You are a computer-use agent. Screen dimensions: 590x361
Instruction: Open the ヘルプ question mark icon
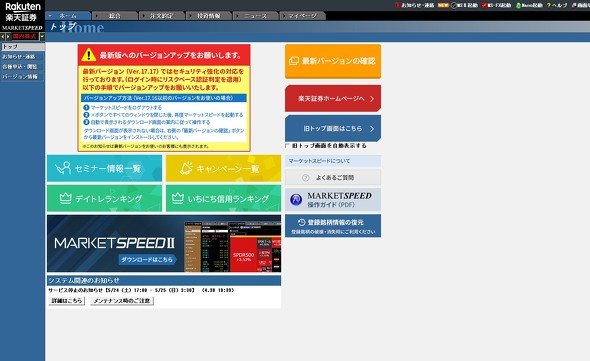point(549,5)
